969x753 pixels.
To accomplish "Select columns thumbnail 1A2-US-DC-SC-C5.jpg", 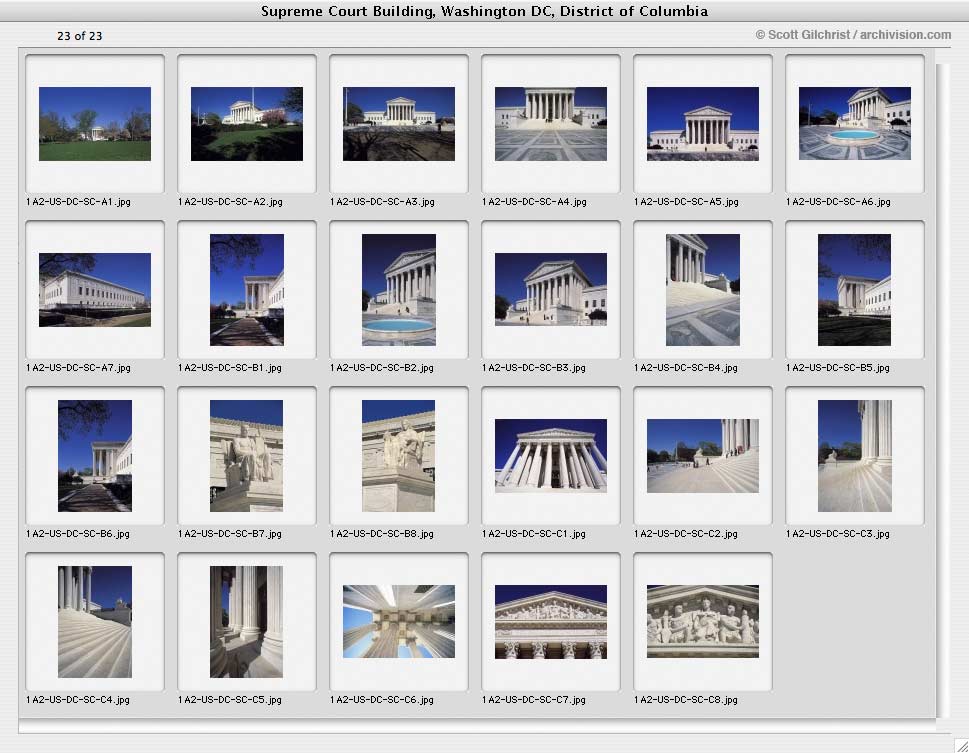I will point(247,622).
